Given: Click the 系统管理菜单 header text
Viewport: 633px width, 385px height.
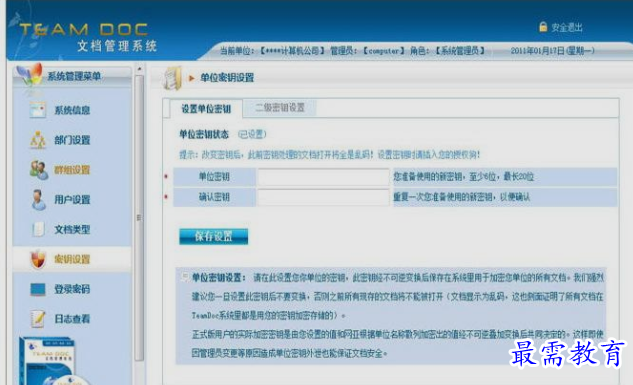Looking at the screenshot, I should point(74,76).
